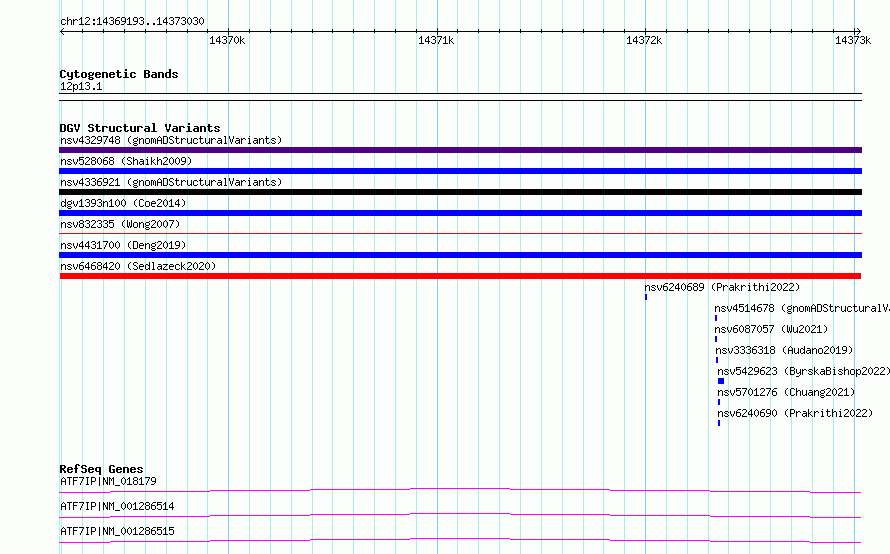
Task: Click the nsv6468420 (Sedlazeck2020) label
Action: (138, 266)
